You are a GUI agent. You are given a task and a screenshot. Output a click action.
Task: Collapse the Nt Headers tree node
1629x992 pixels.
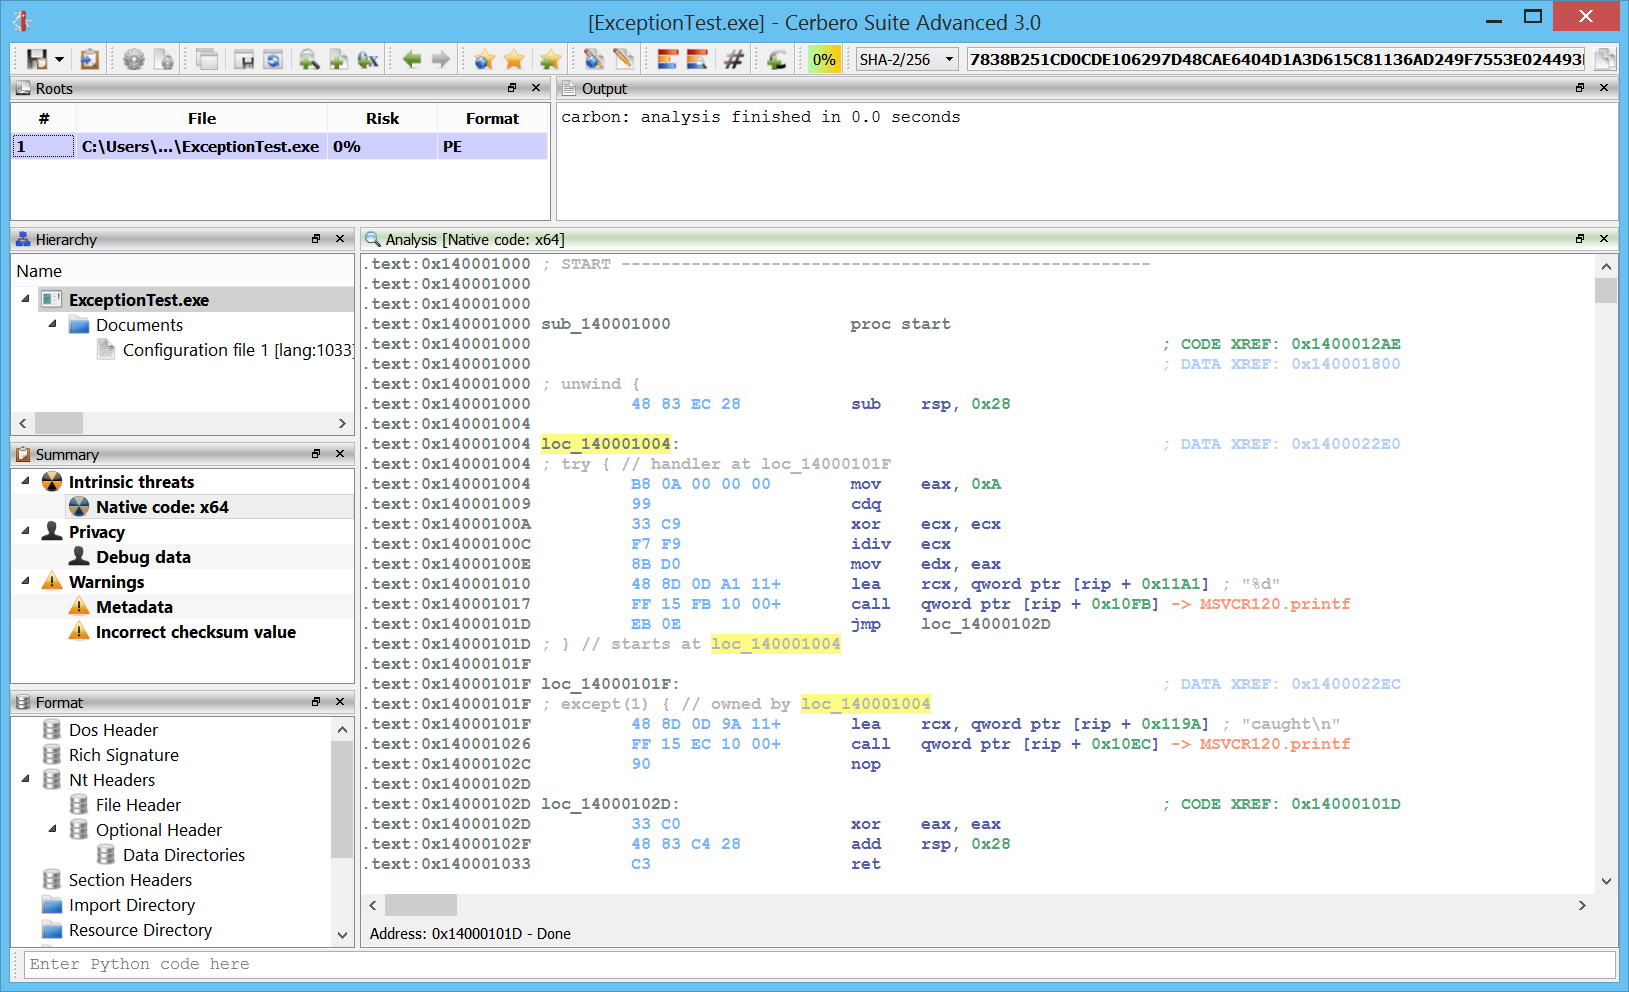click(26, 779)
